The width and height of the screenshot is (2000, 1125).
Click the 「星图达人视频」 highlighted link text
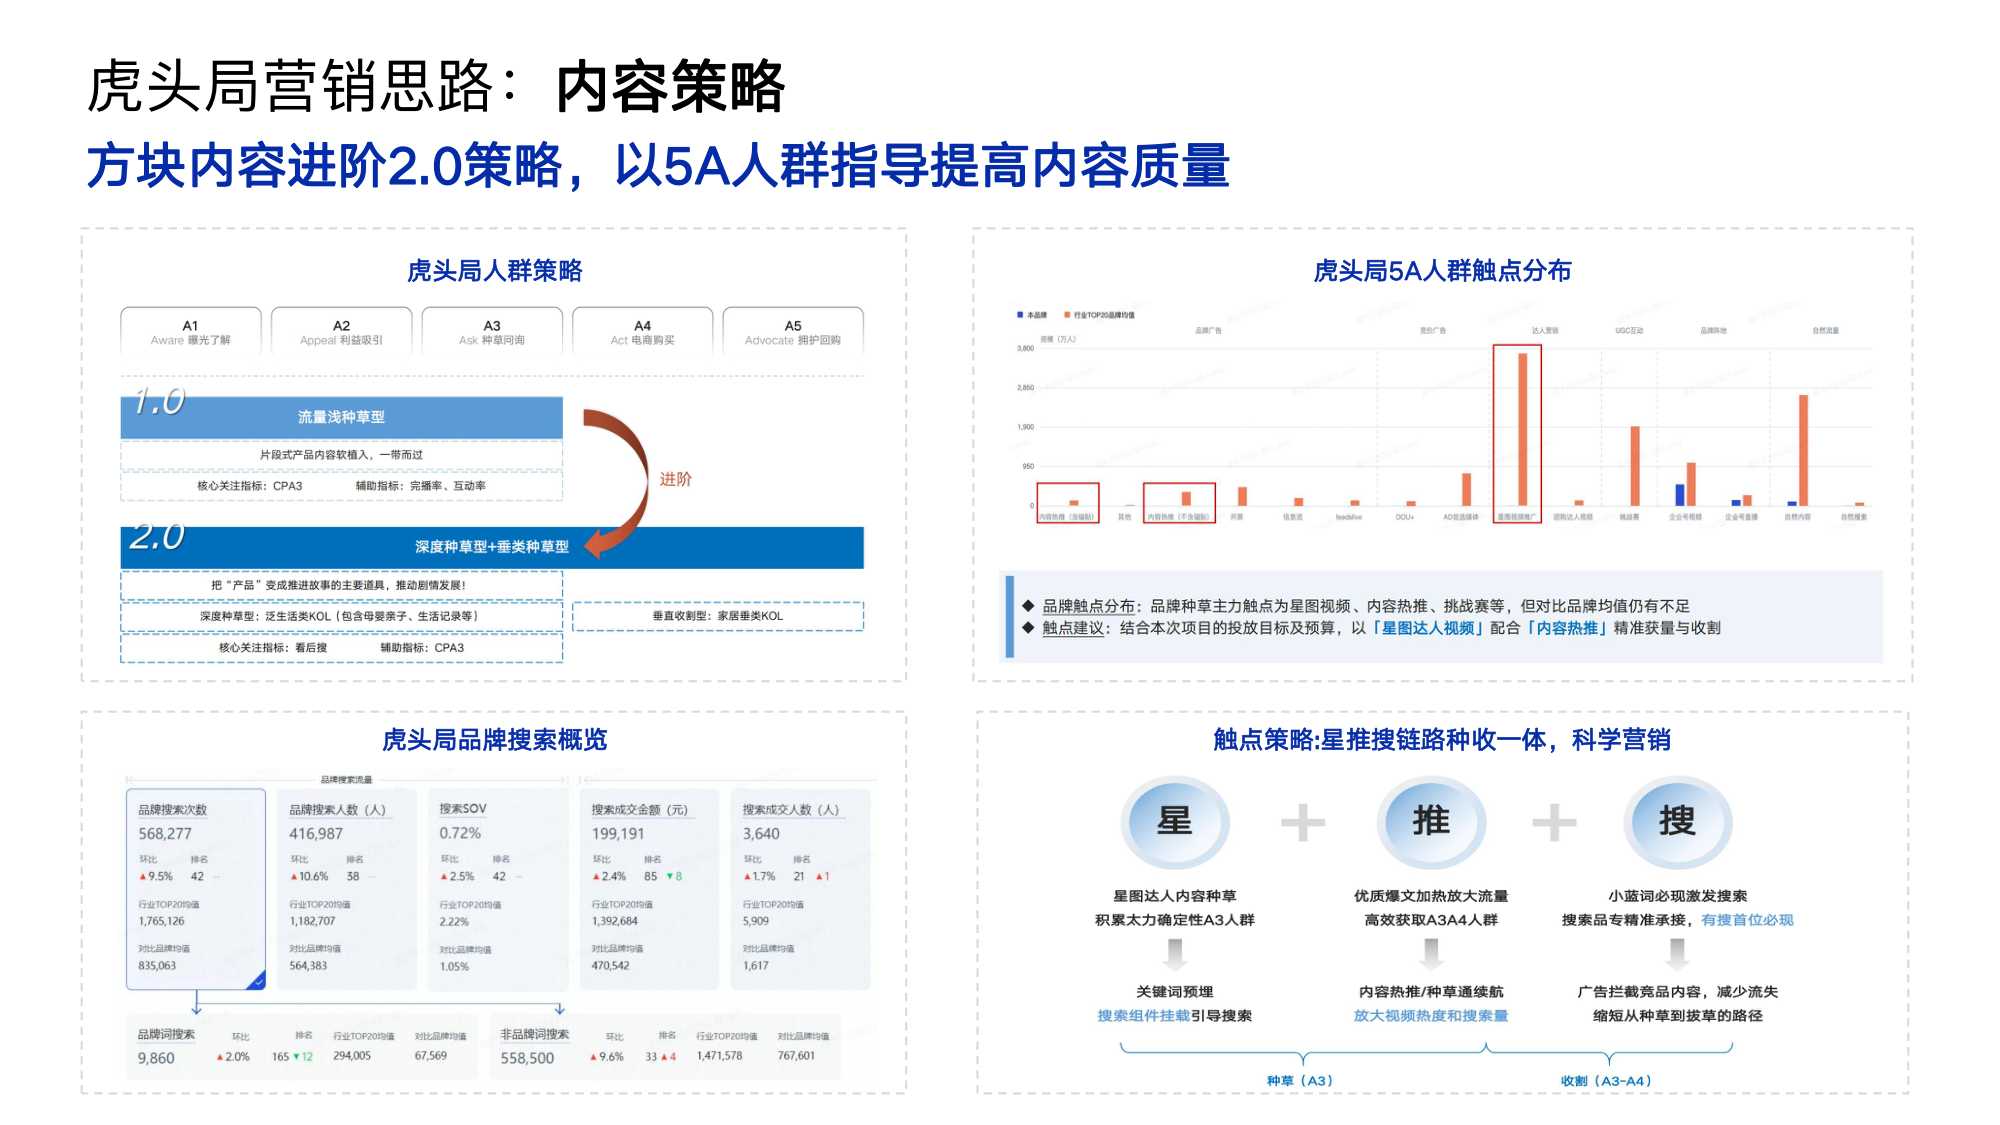click(x=1427, y=628)
